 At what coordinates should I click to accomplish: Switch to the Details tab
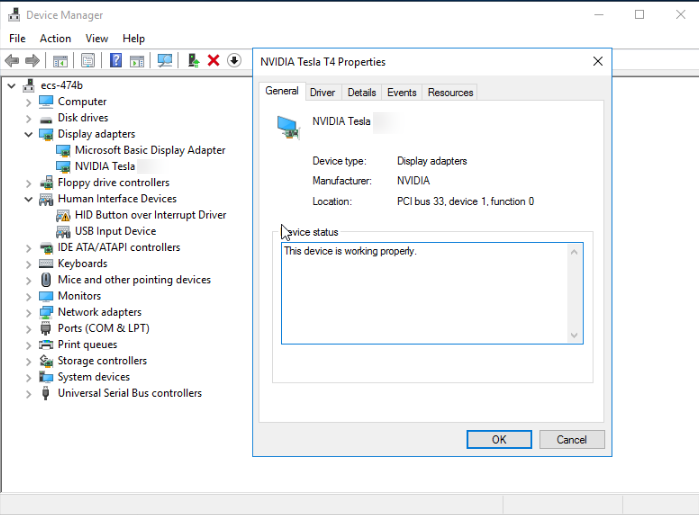(362, 92)
